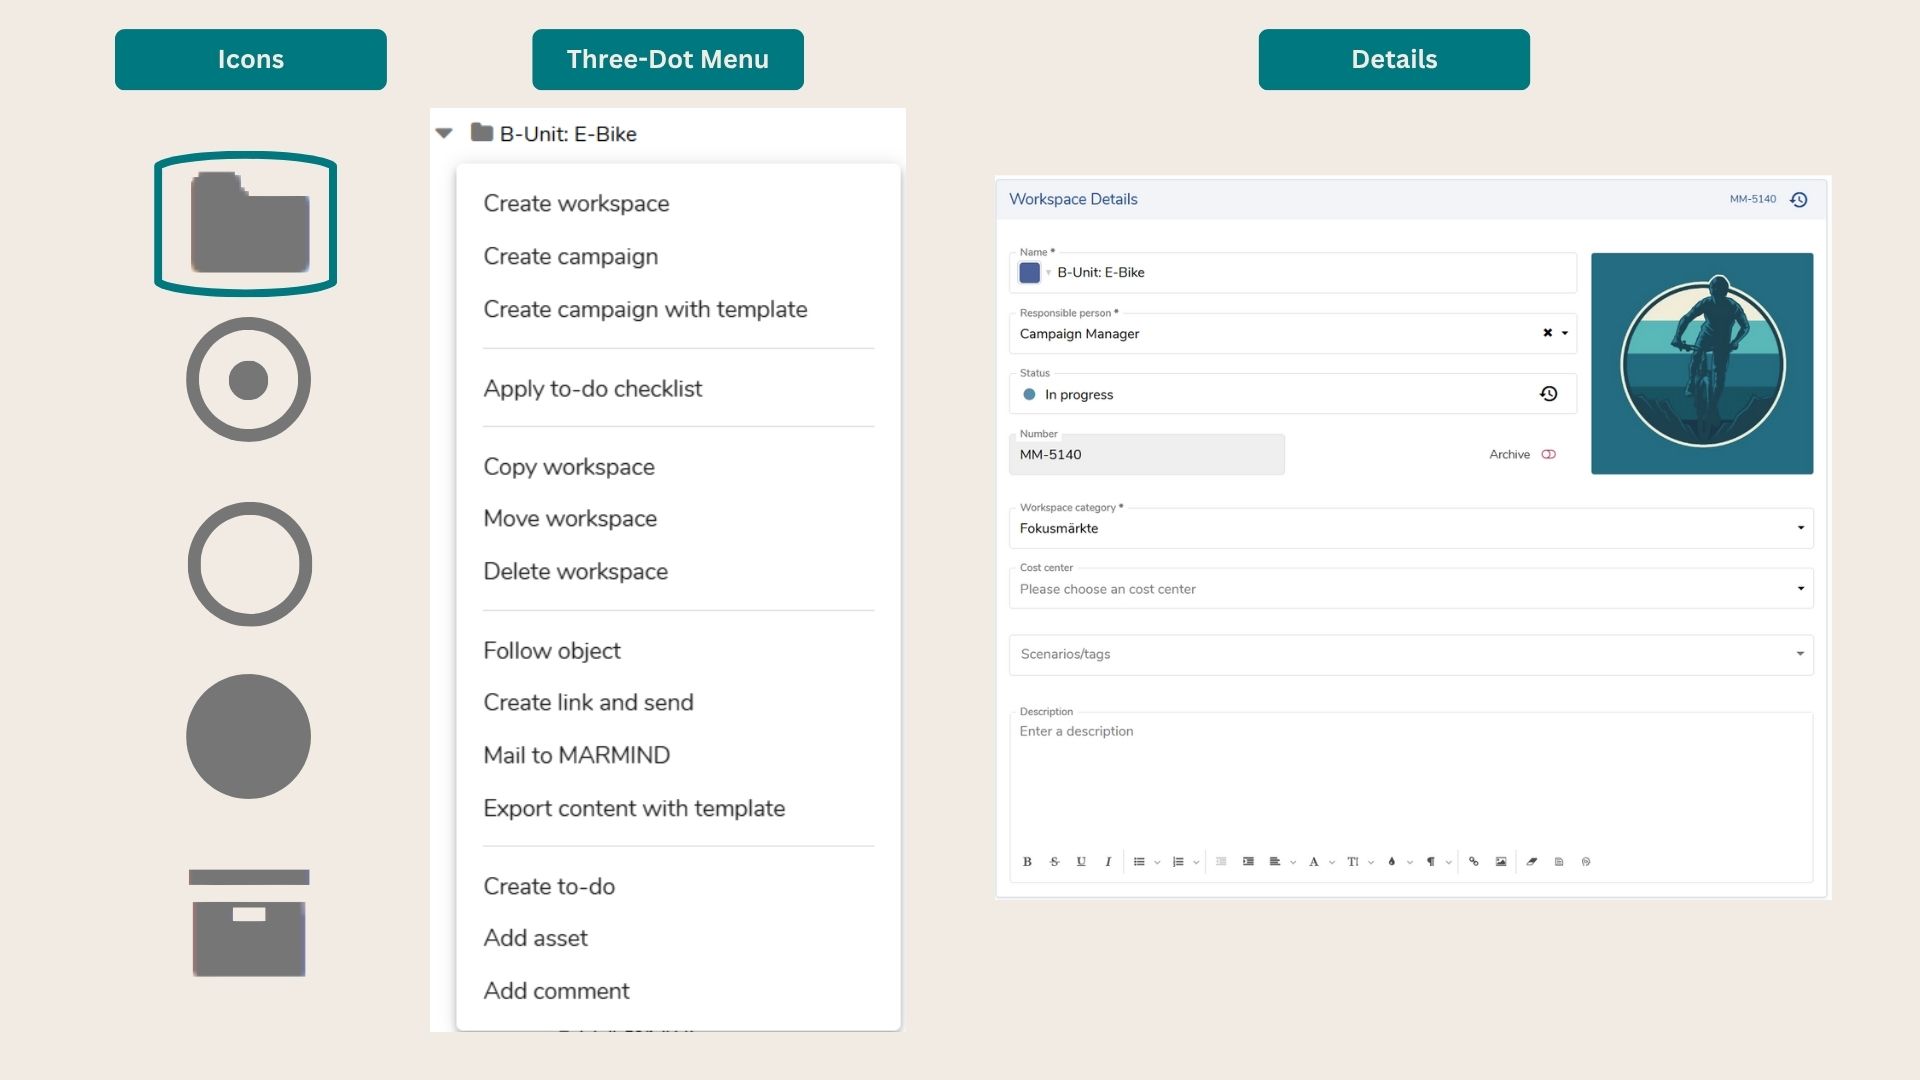Viewport: 1920px width, 1080px height.
Task: Select Create workspace from the menu
Action: [576, 203]
